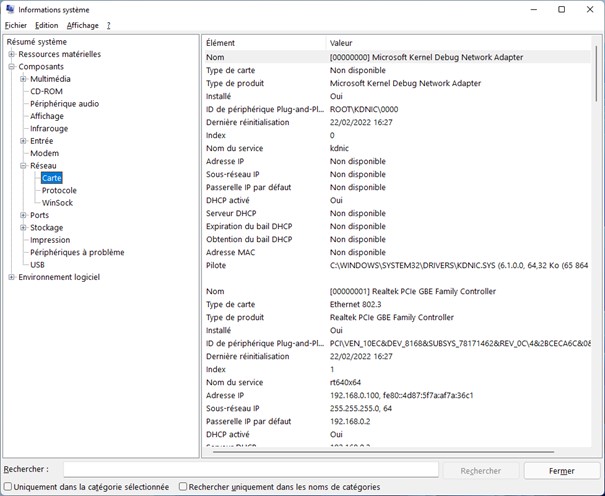605x496 pixels.
Task: Expand the Environnement logiciel node
Action: tap(11, 277)
